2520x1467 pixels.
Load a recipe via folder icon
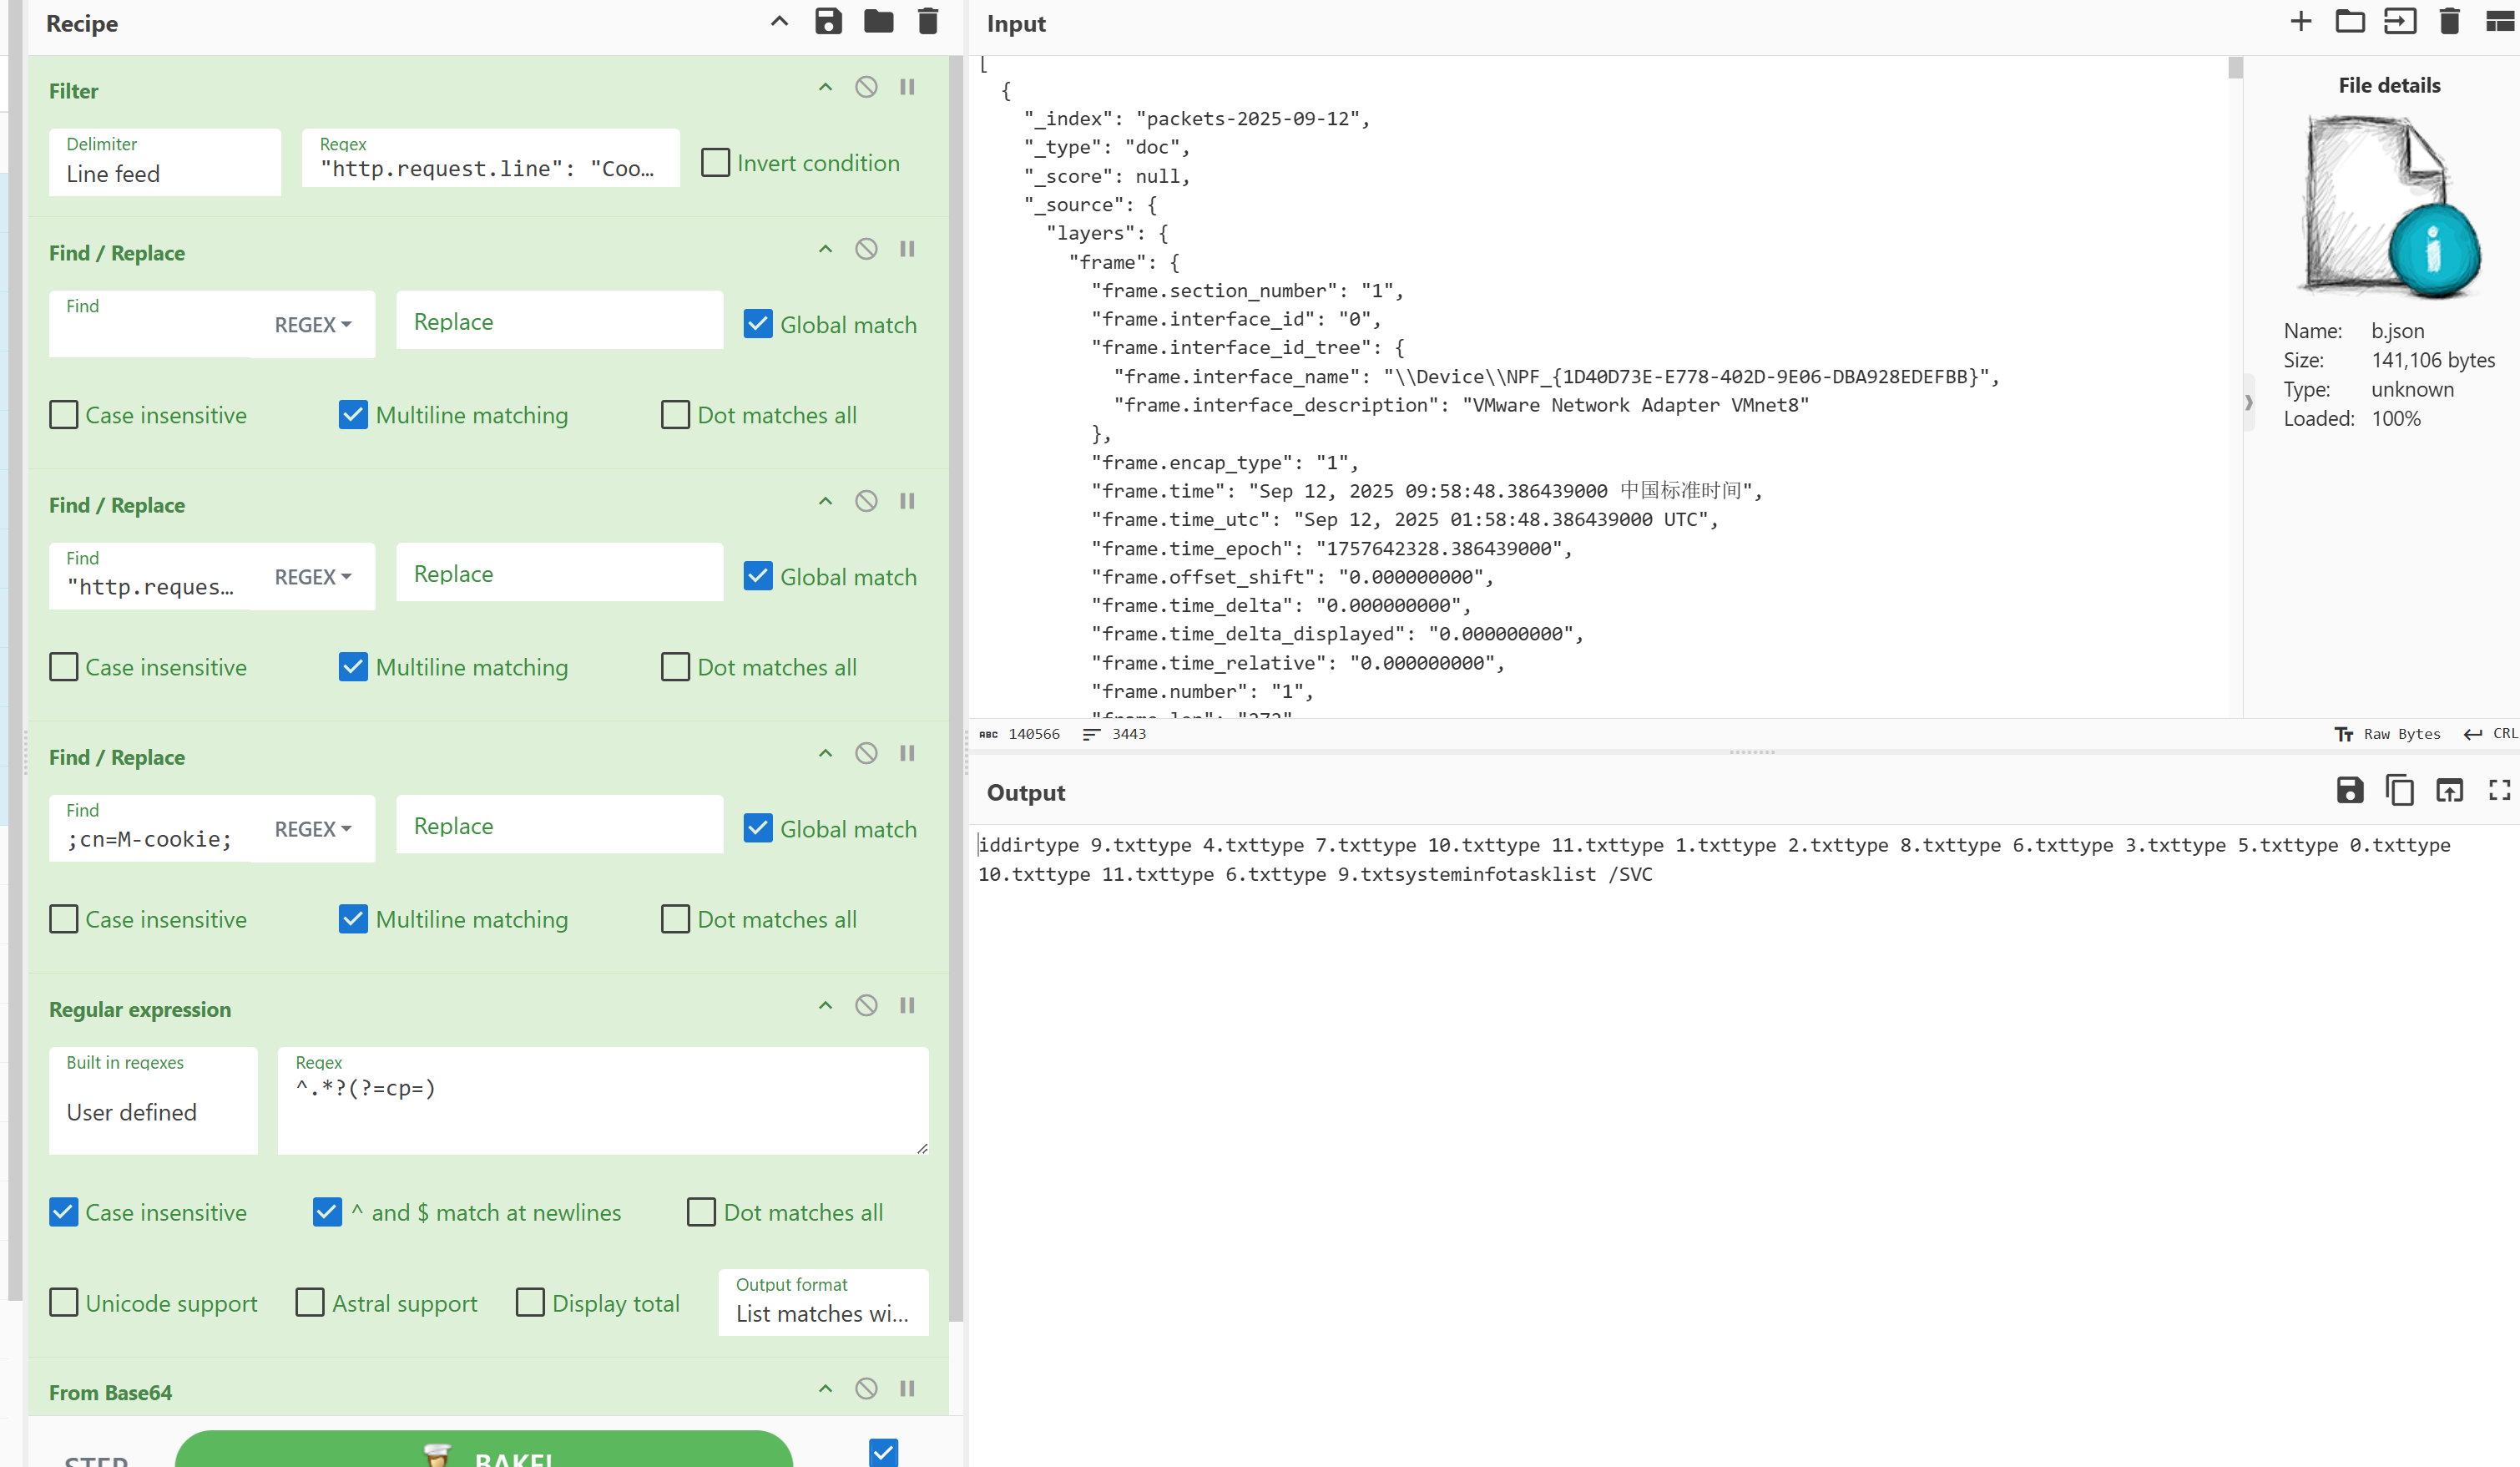(x=878, y=22)
